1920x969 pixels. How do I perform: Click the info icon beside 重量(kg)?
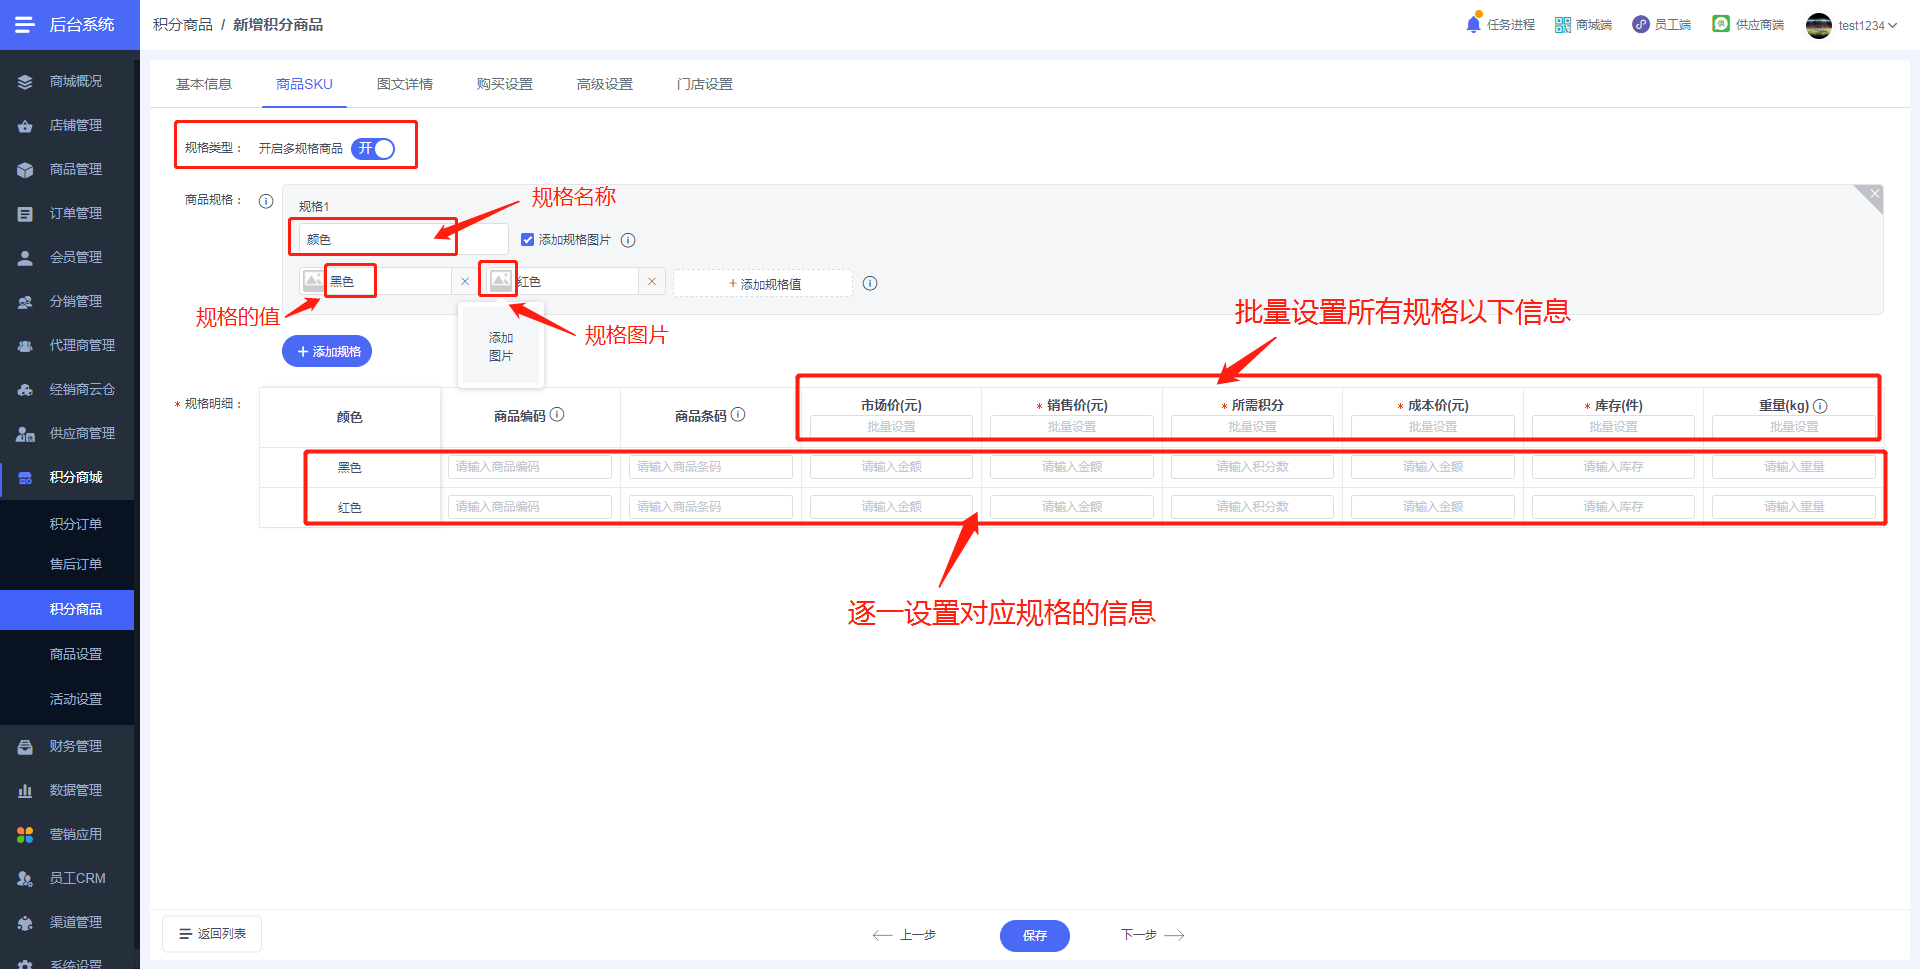tap(1820, 406)
